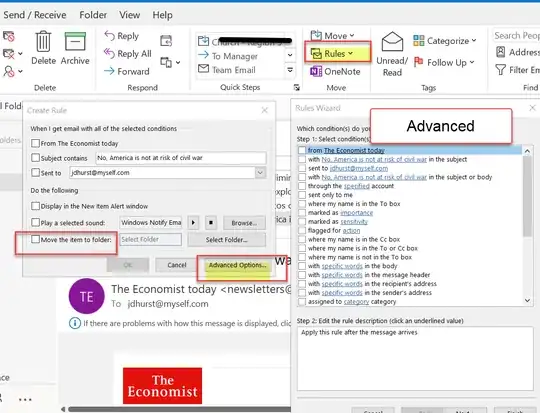Expand the Sent to address dropdown
The image size is (540, 413).
(260, 172)
